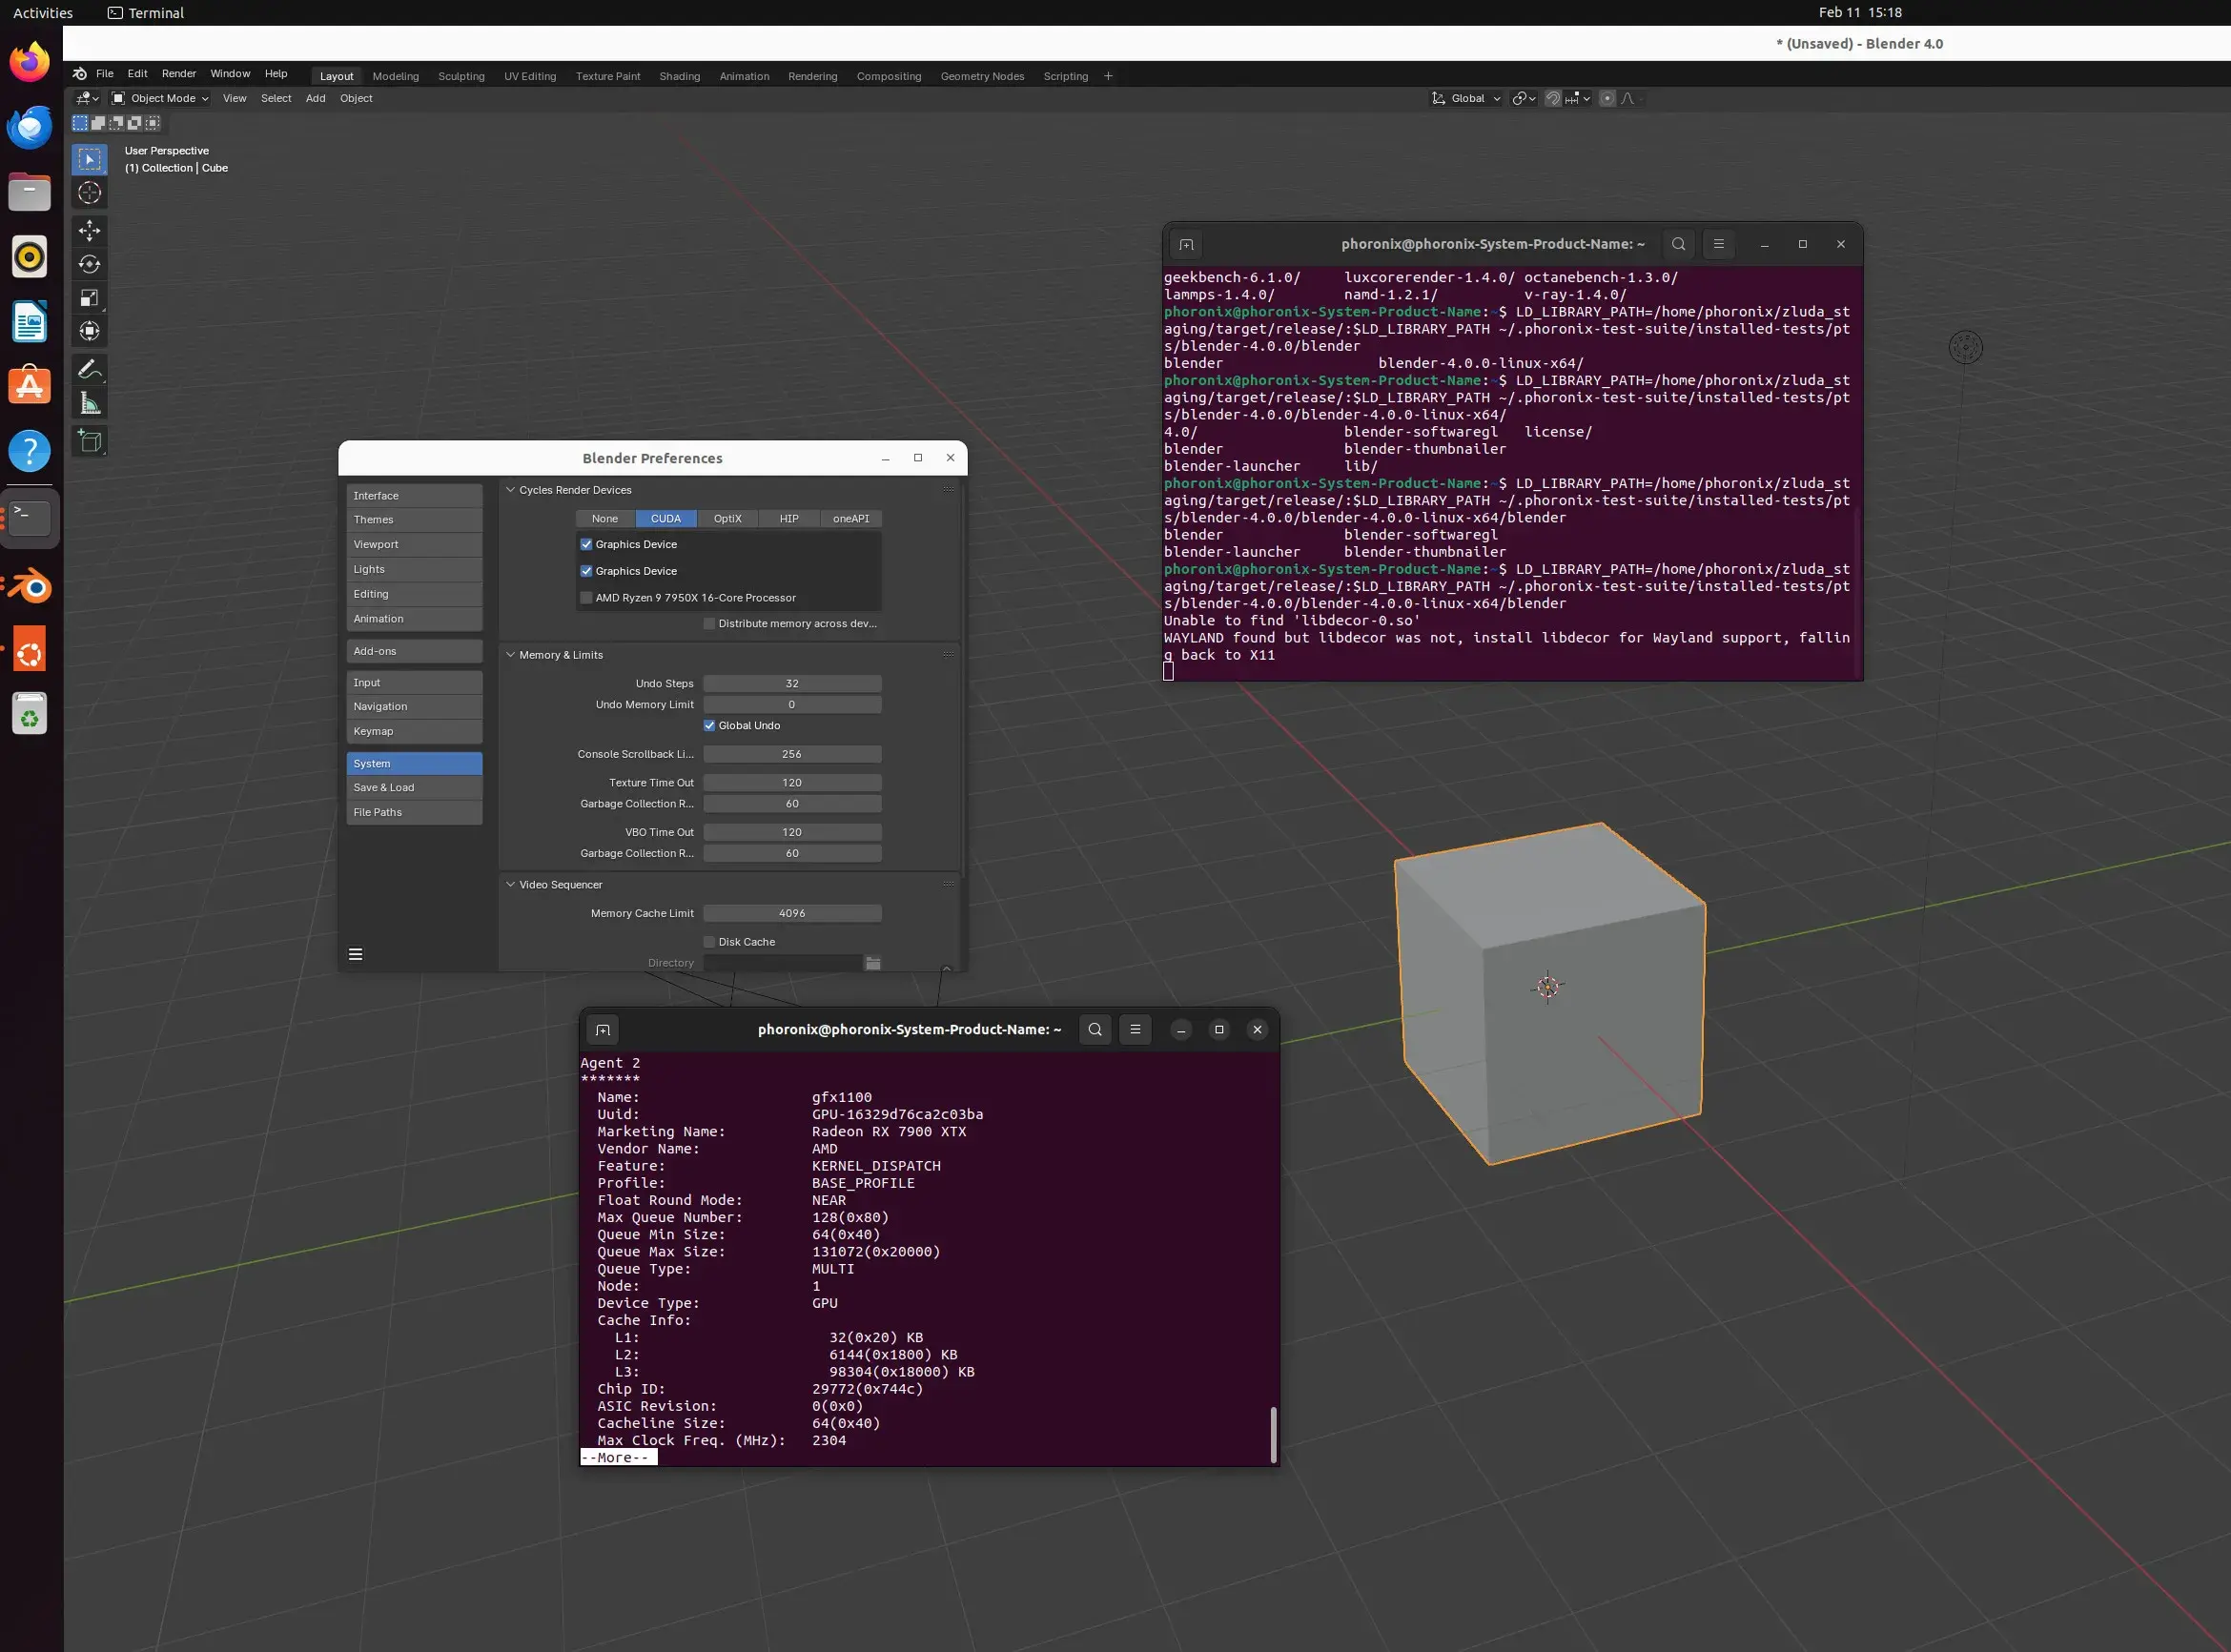This screenshot has width=2231, height=1652.
Task: Open preferences hamburger menu in Blender Preferences
Action: pos(355,954)
